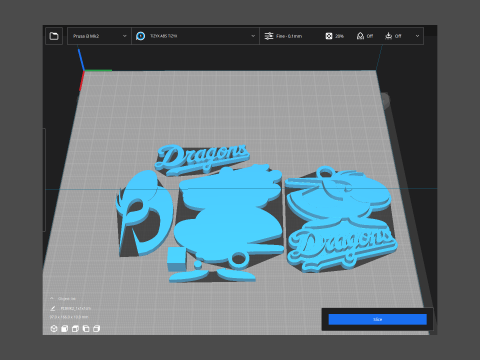Click the support icon showing Off
The image size is (480, 360).
tap(360, 36)
